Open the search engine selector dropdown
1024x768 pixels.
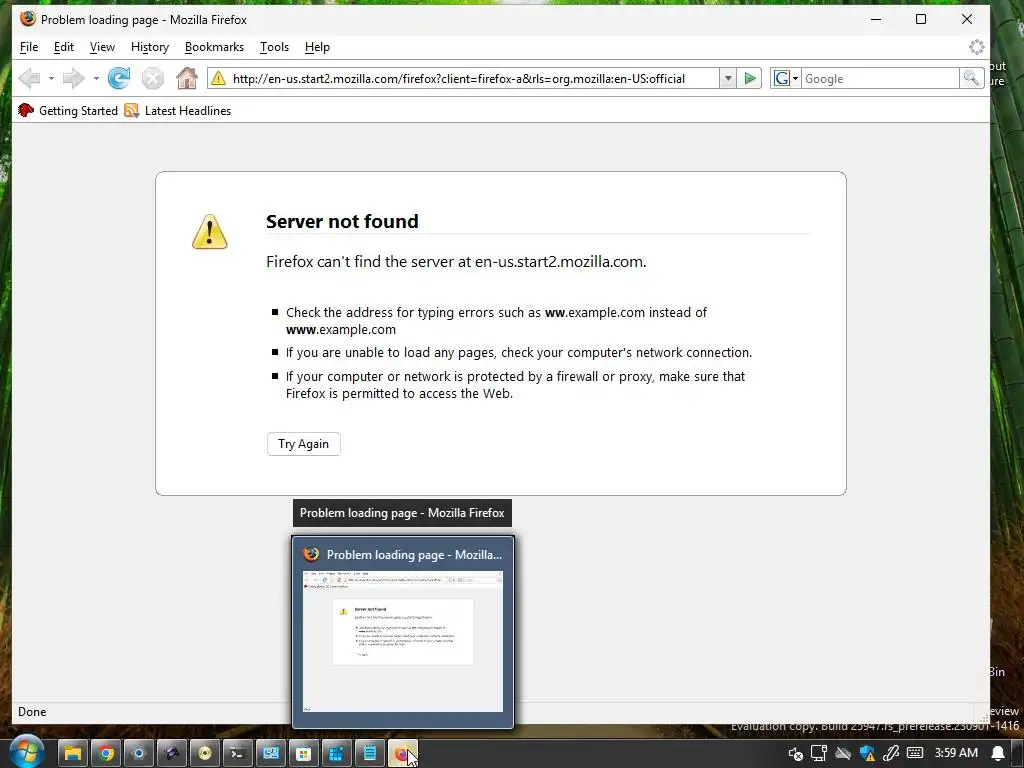pos(786,78)
